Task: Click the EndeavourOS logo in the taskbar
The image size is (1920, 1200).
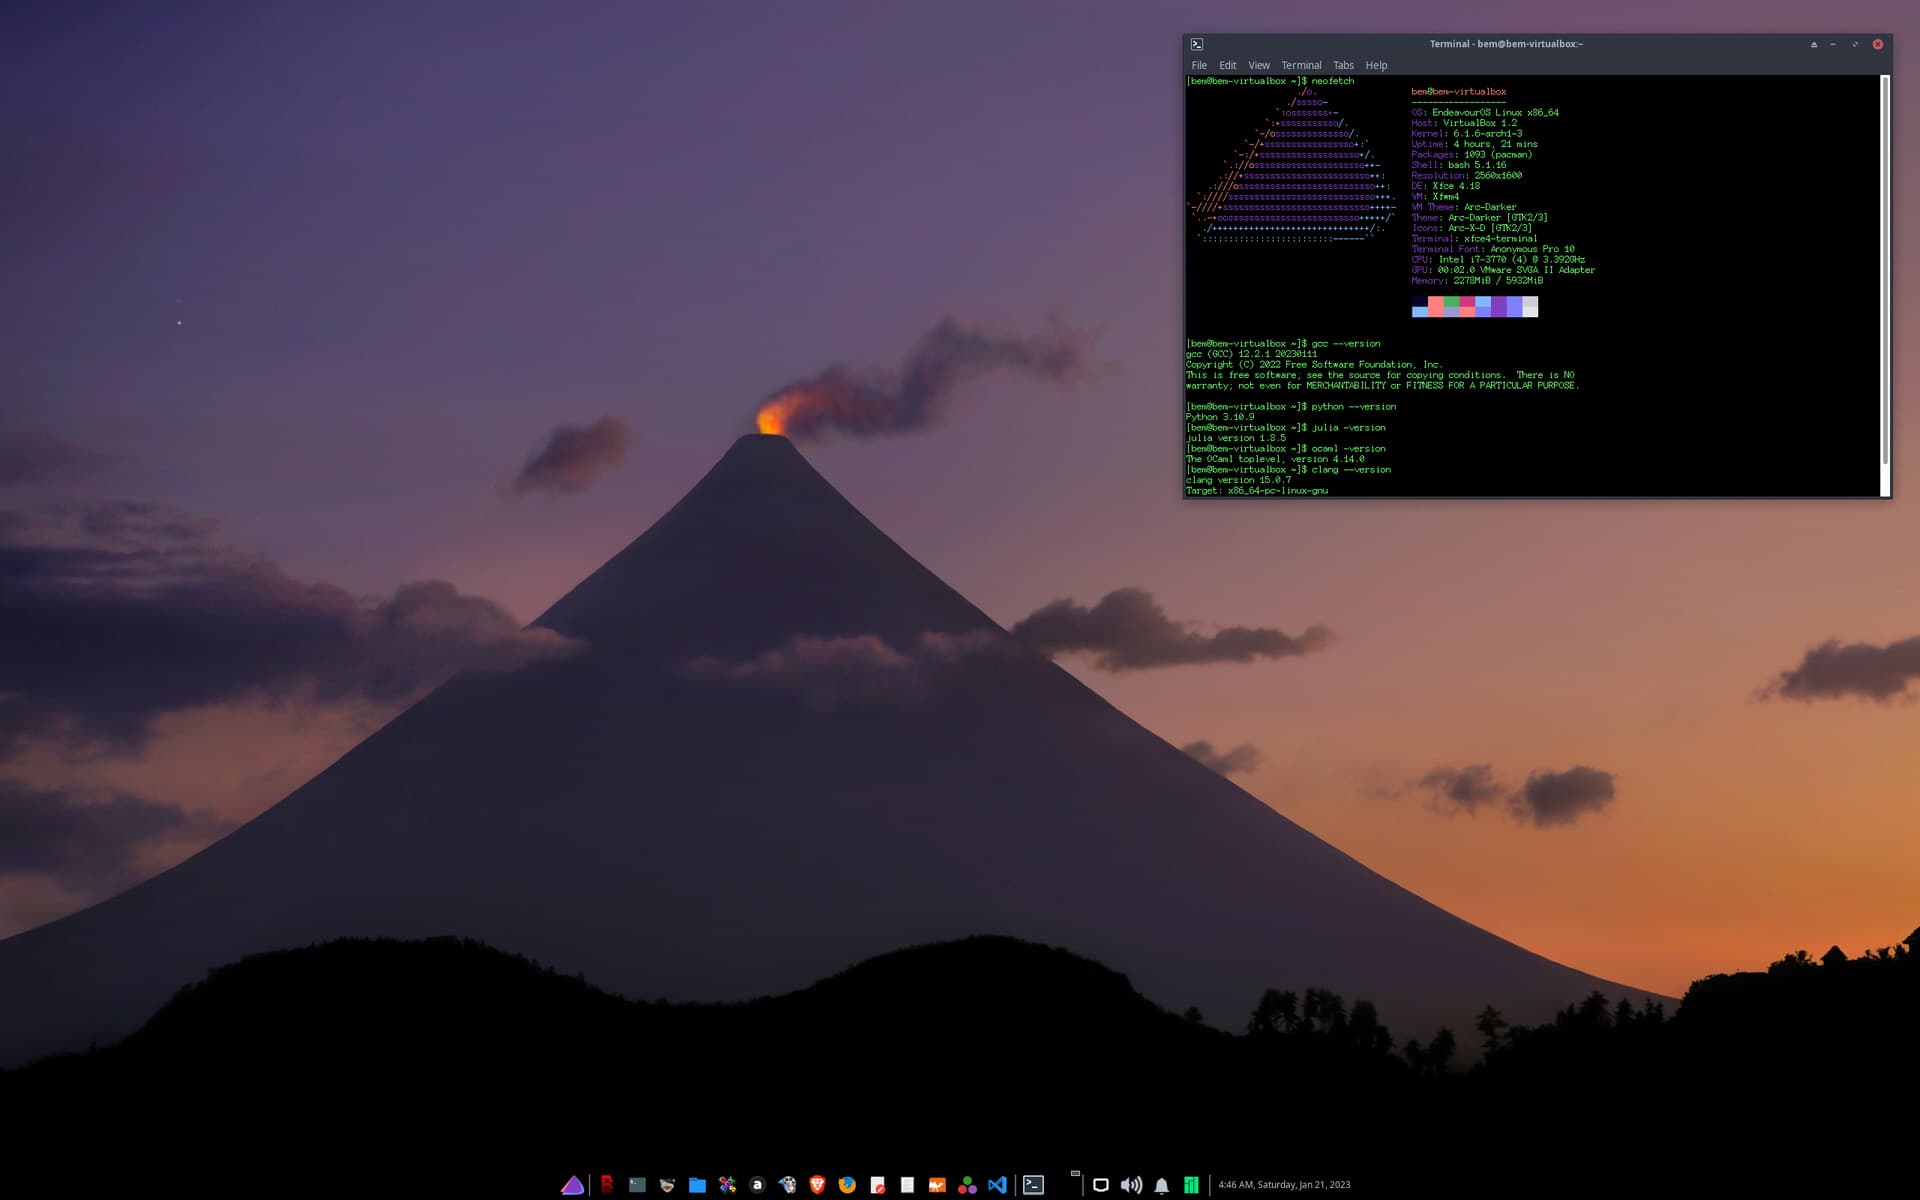Action: [x=575, y=1184]
